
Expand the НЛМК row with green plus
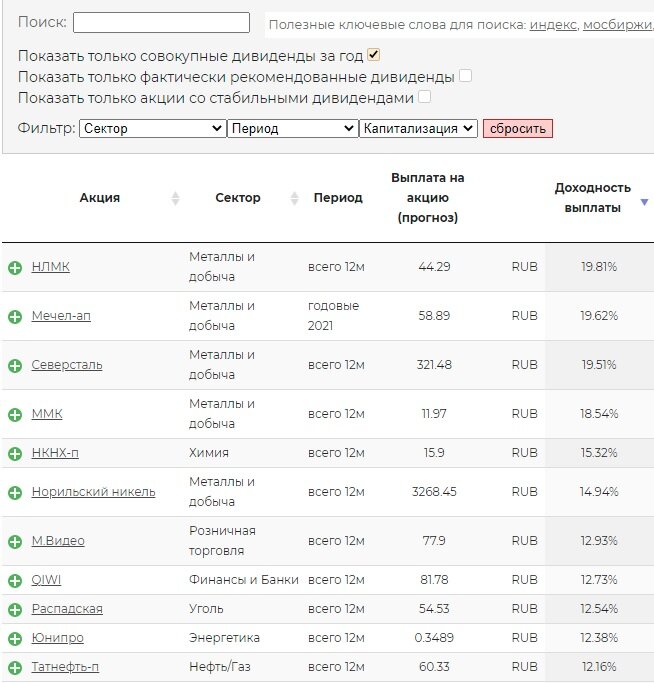(x=15, y=267)
